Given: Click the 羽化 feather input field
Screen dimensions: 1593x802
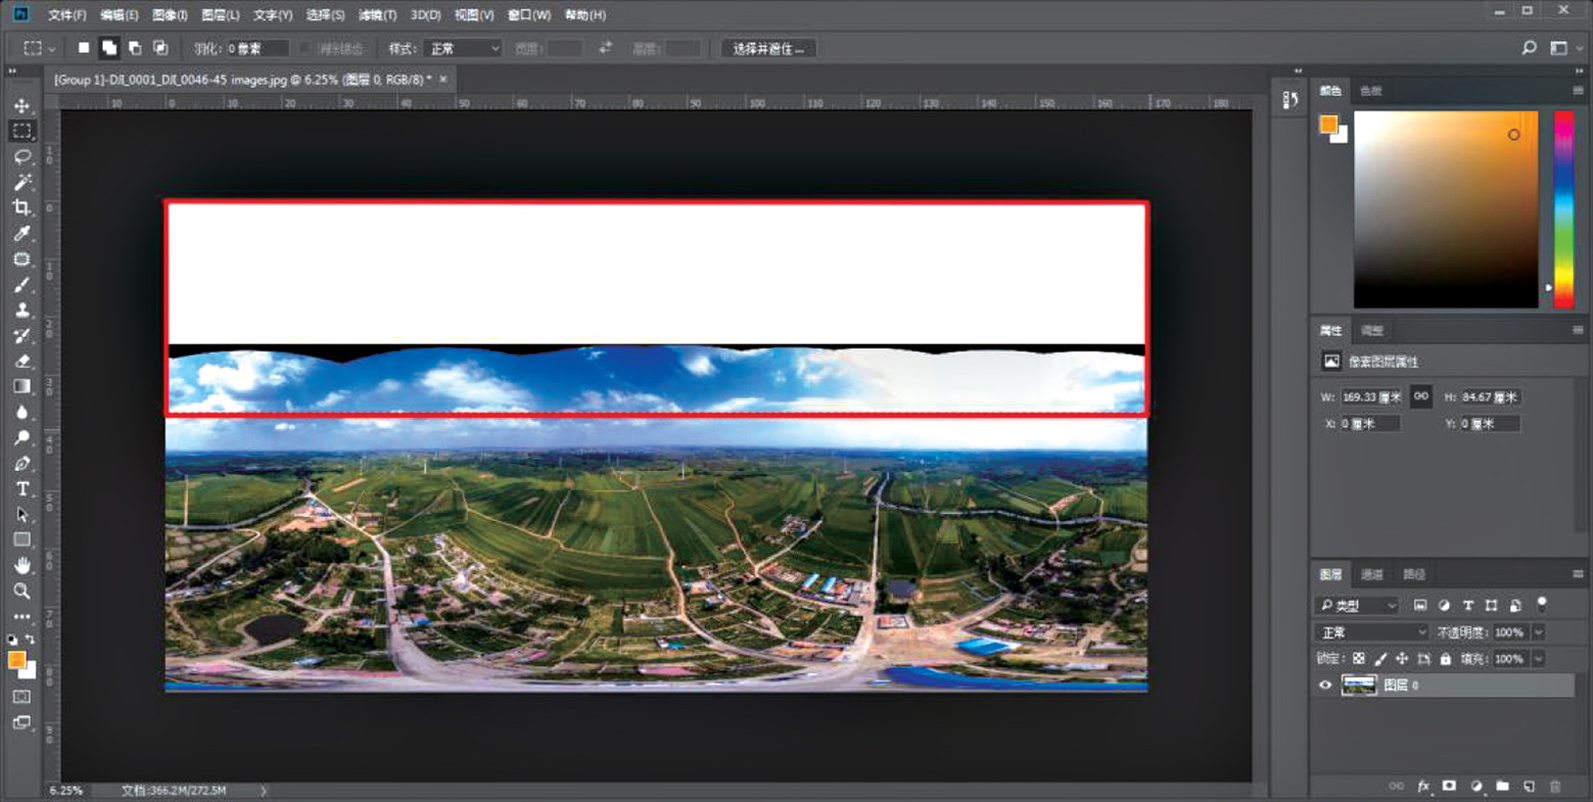Looking at the screenshot, I should click(x=257, y=48).
